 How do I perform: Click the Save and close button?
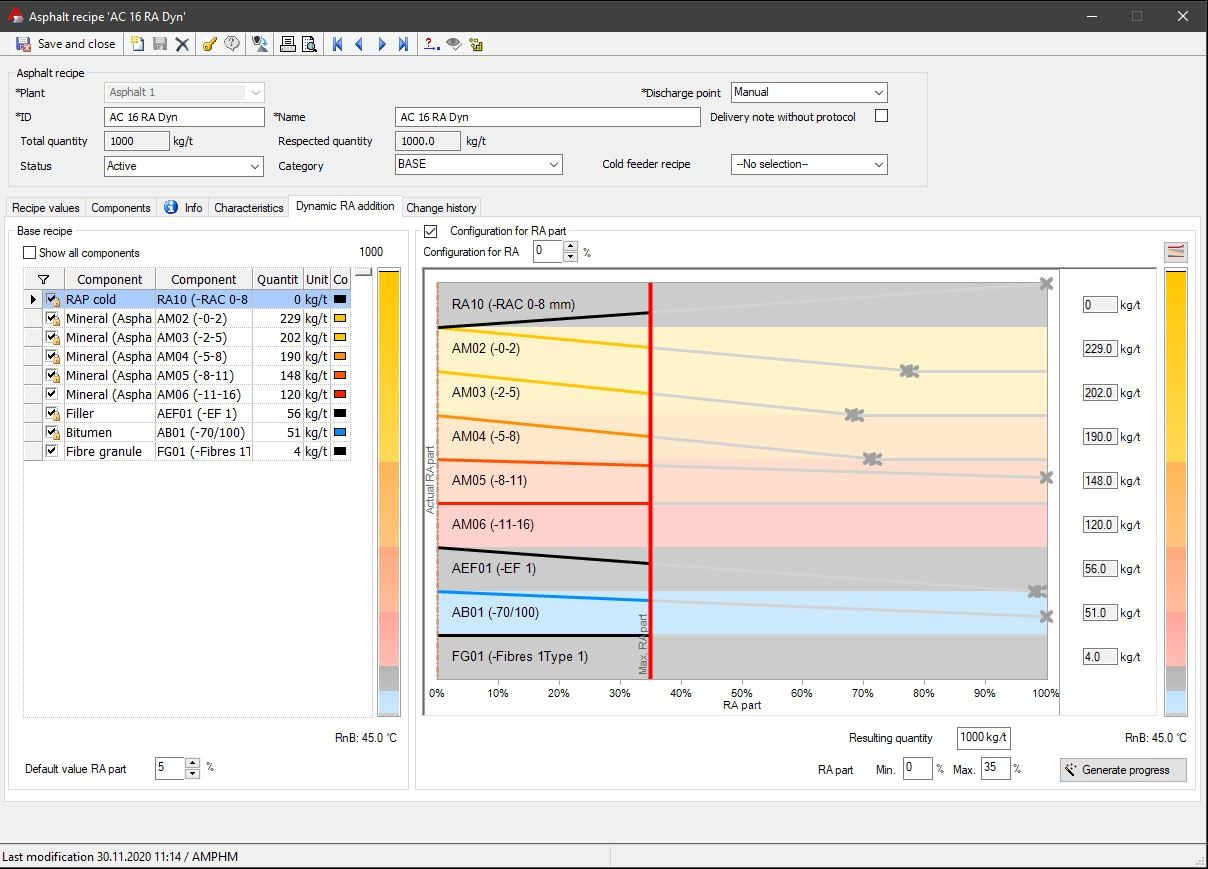66,44
